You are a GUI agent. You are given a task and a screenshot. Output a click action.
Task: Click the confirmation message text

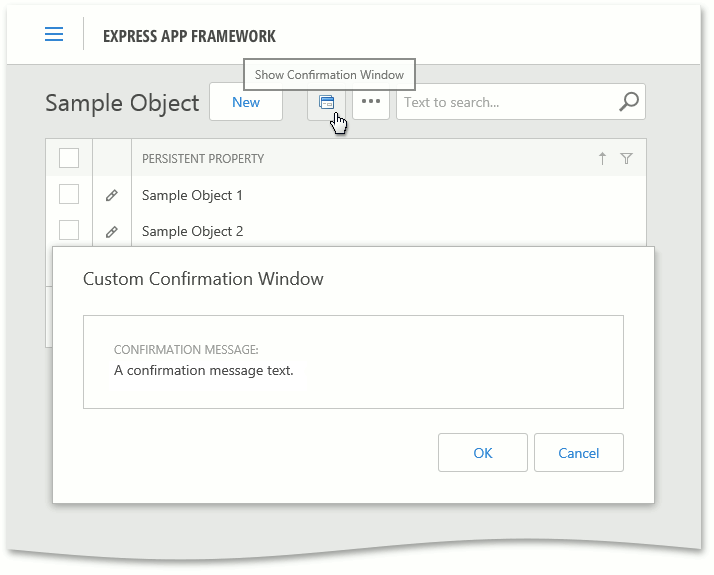click(x=204, y=371)
